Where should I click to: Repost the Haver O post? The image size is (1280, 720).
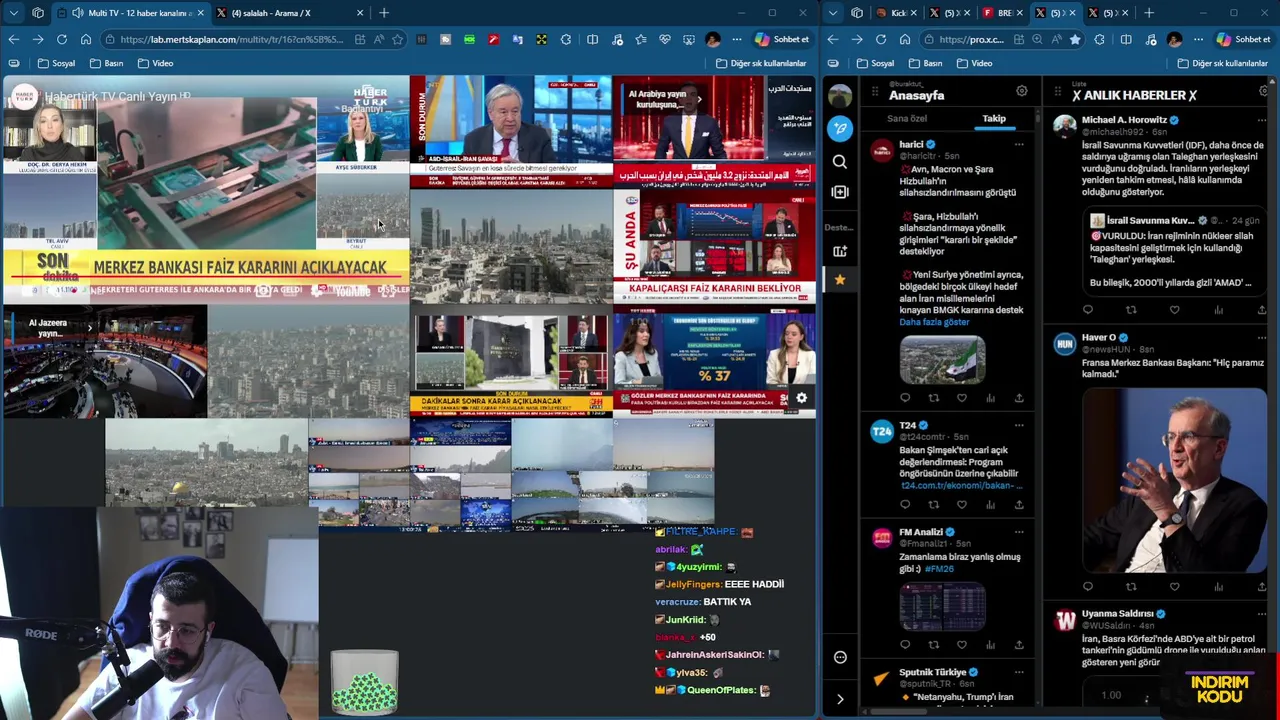click(x=1131, y=587)
